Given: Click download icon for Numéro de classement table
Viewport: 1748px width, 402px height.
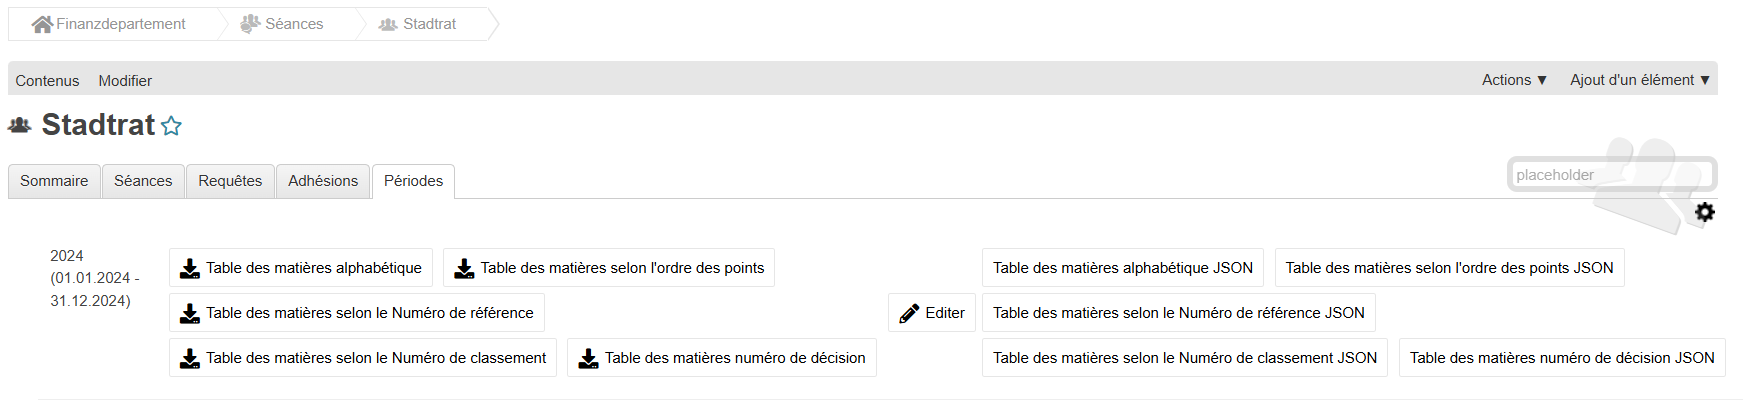Looking at the screenshot, I should point(189,358).
